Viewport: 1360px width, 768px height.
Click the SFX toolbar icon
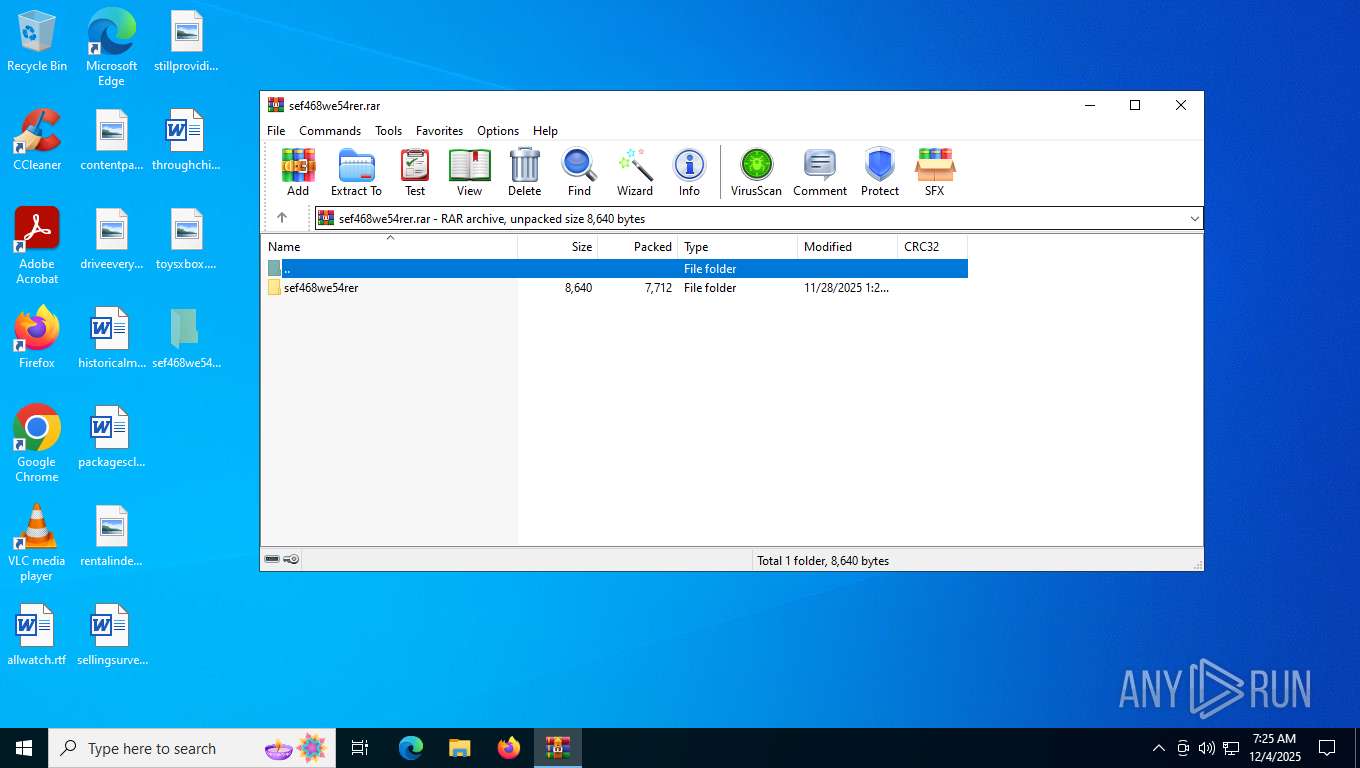(x=934, y=172)
